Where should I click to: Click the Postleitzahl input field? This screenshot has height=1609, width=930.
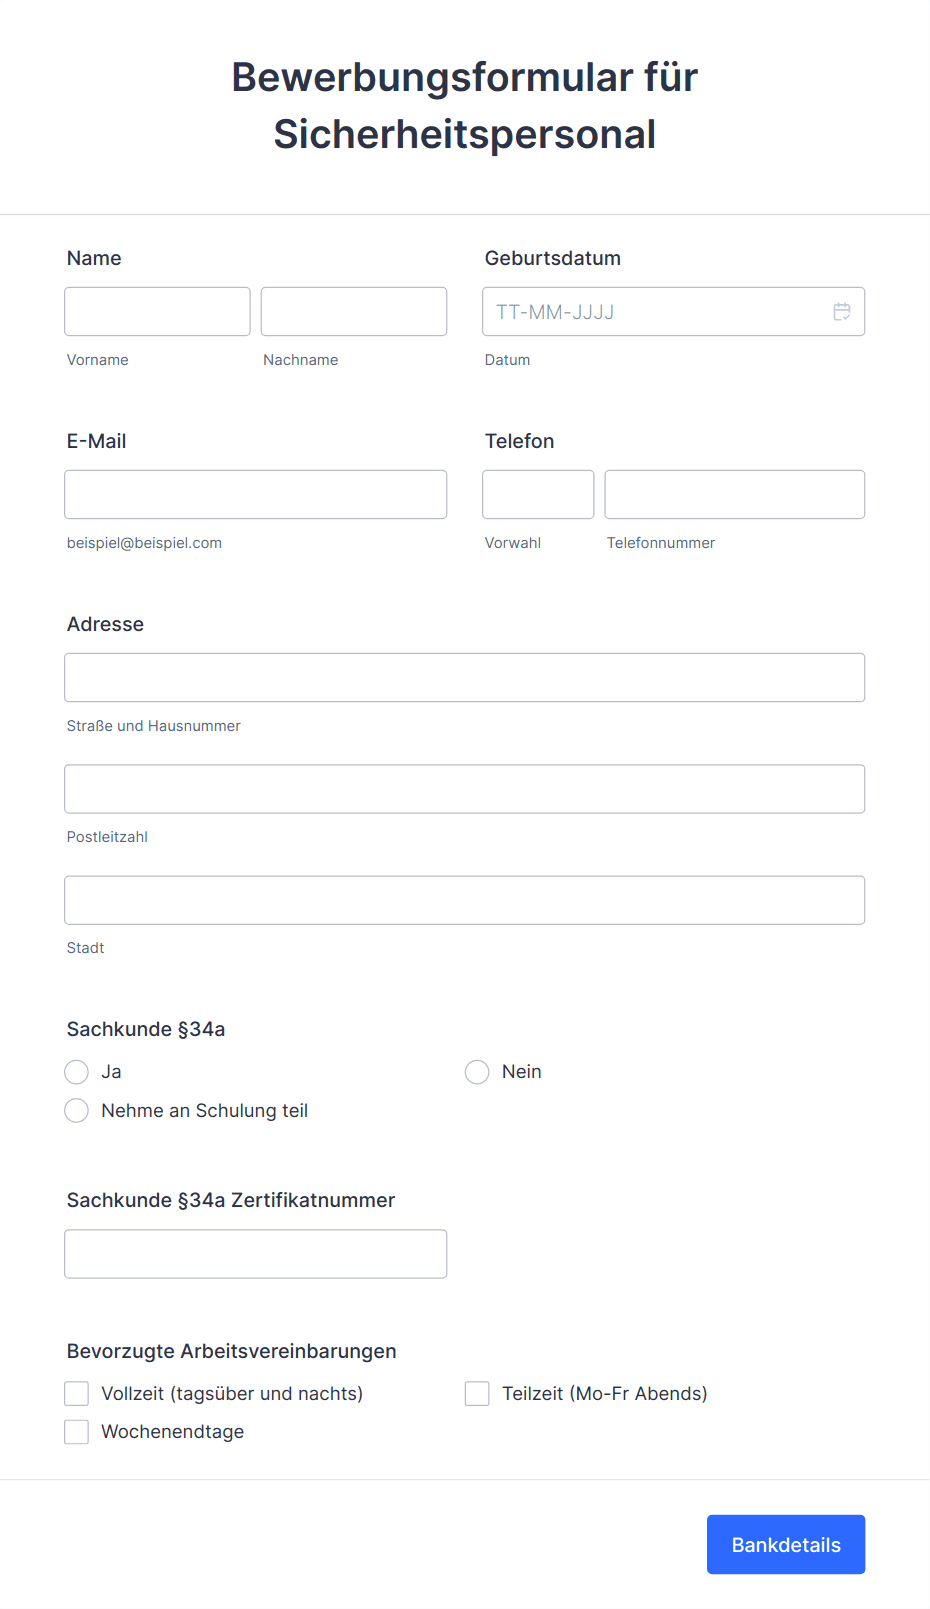[465, 789]
